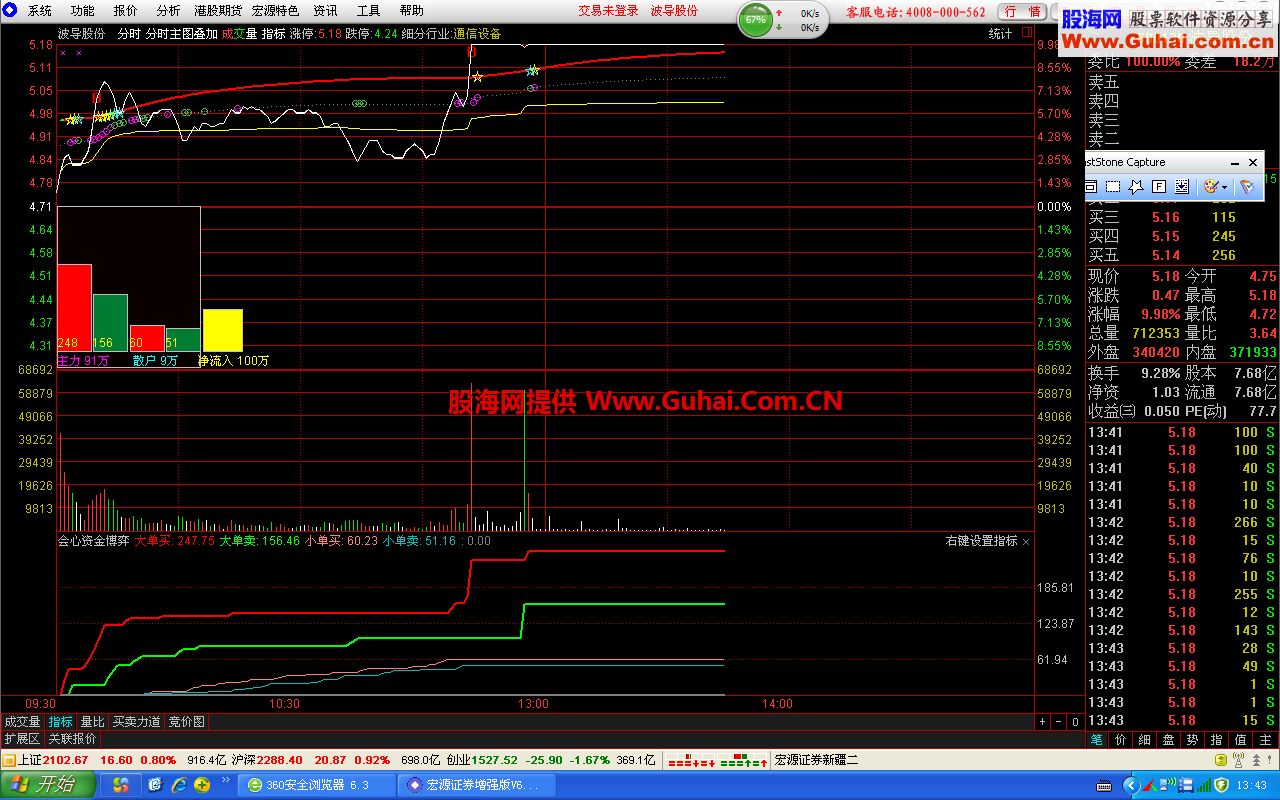Open the 关联报价 tab
This screenshot has width=1280, height=800.
point(73,739)
